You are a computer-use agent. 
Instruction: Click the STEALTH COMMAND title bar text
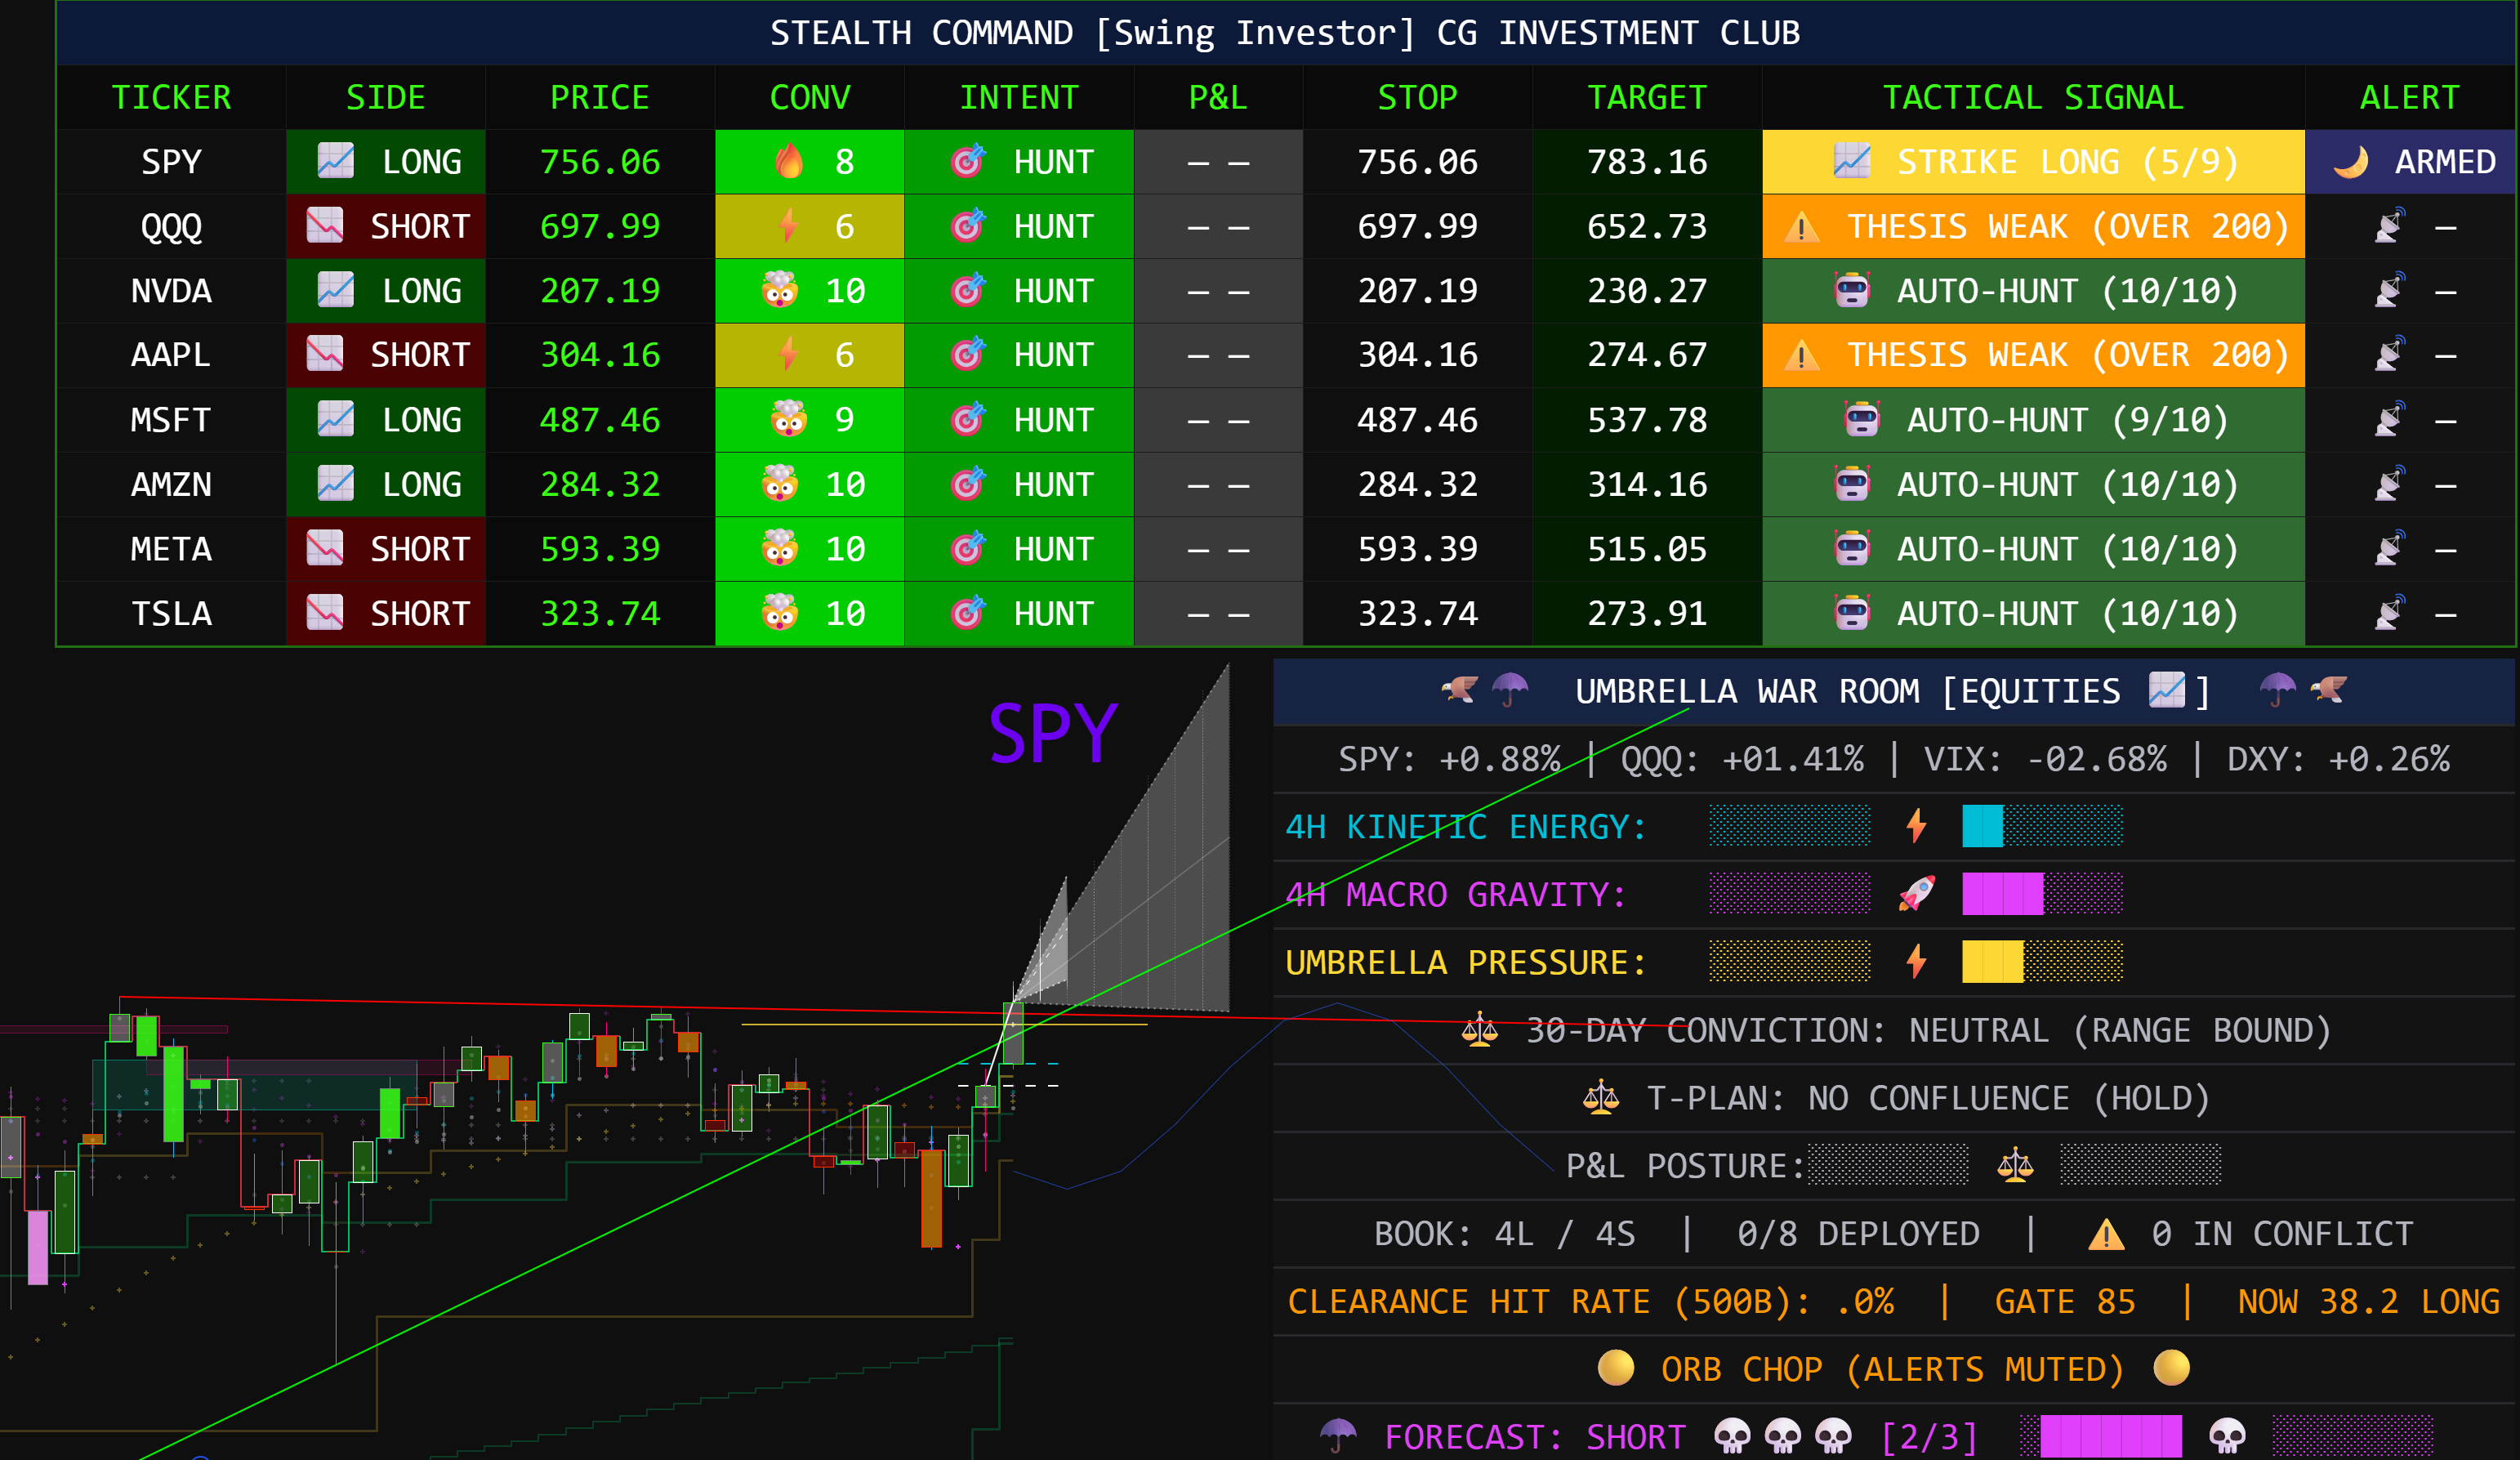coord(1285,33)
